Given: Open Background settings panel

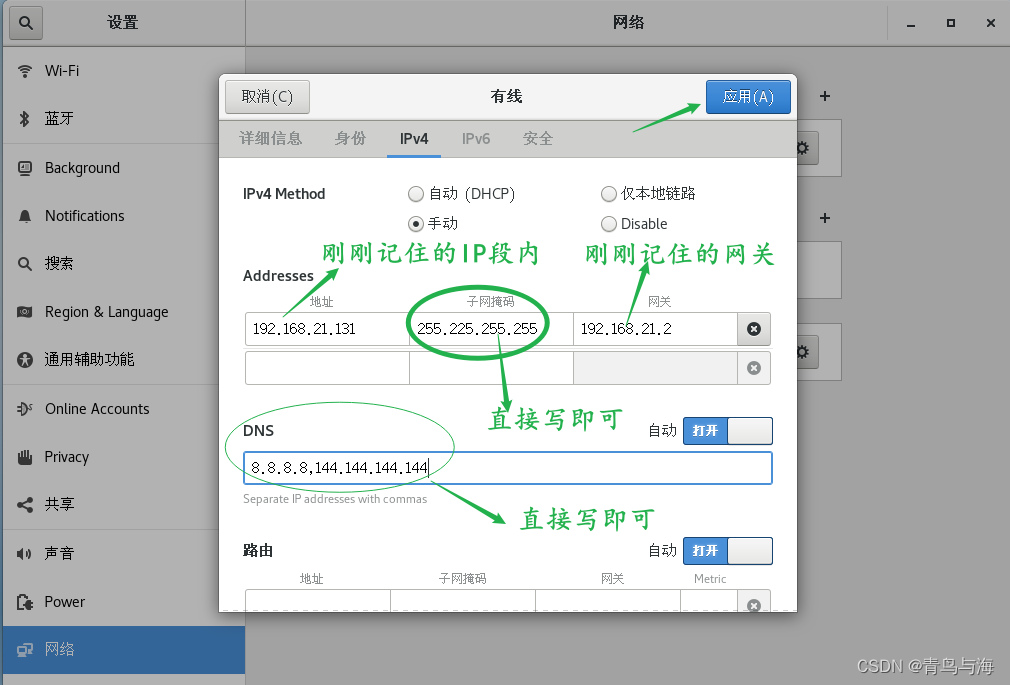Looking at the screenshot, I should coord(124,168).
